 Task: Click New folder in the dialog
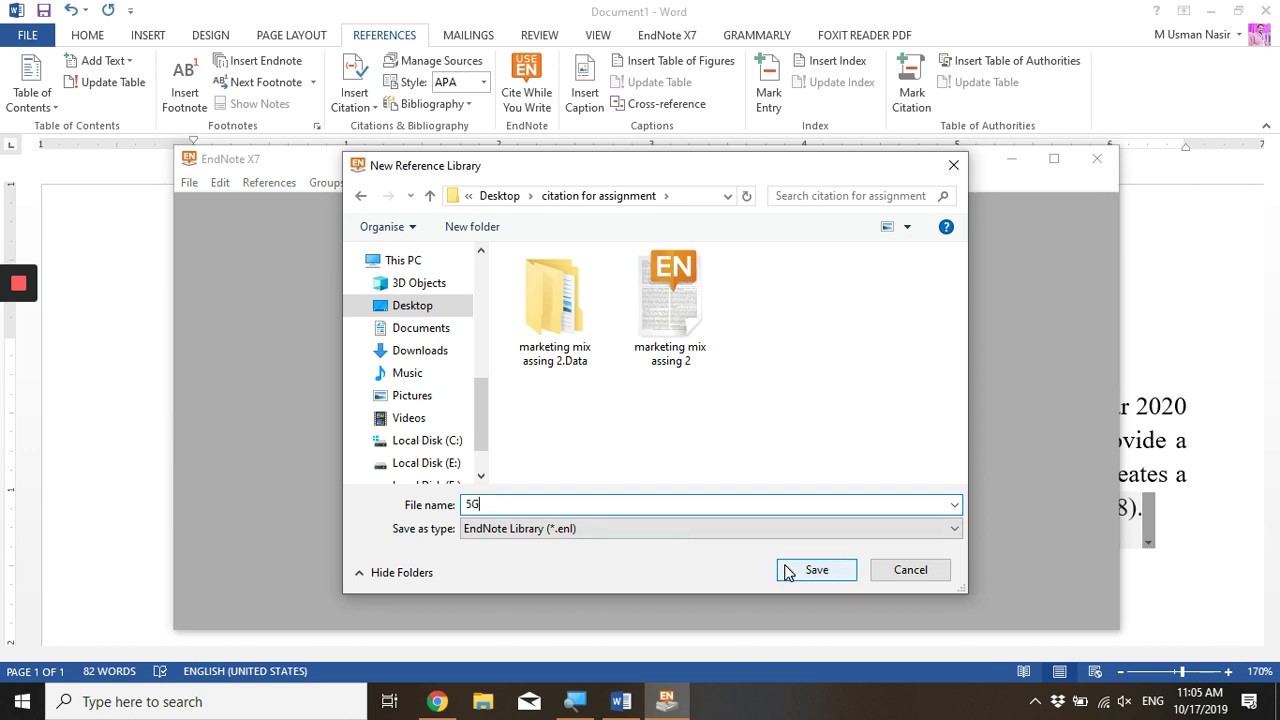click(472, 227)
